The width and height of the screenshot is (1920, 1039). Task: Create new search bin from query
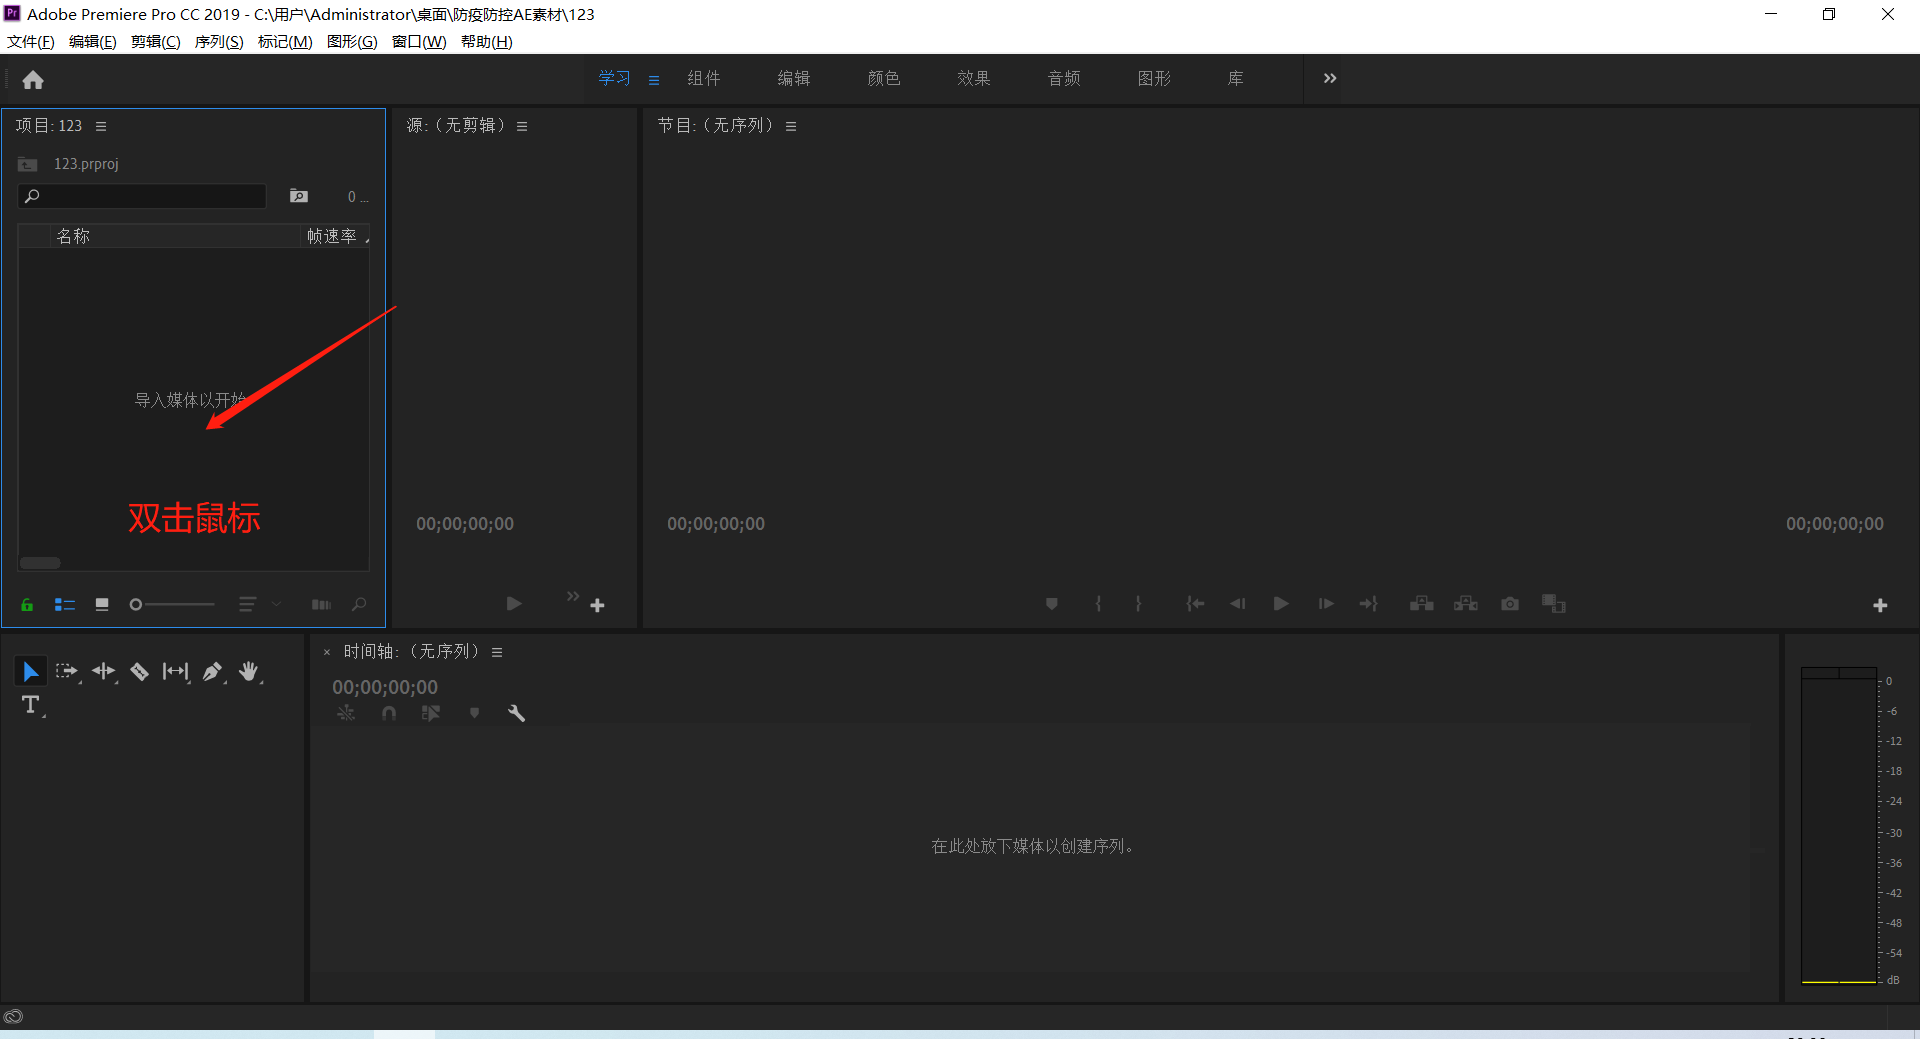299,196
